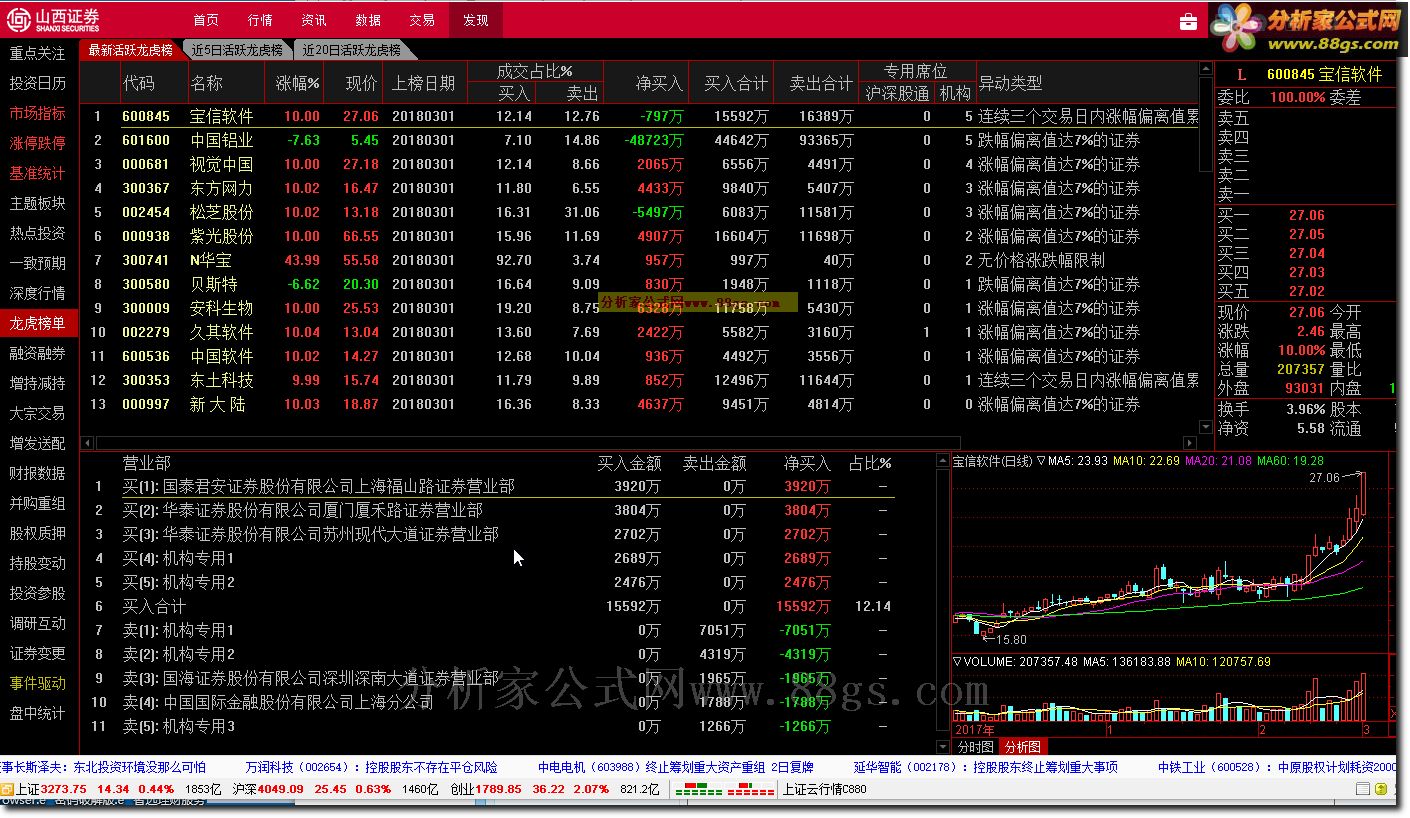Viewport: 1410px width, 818px height.
Task: Switch to 最新活跃龙虎榜 tab
Action: point(131,50)
